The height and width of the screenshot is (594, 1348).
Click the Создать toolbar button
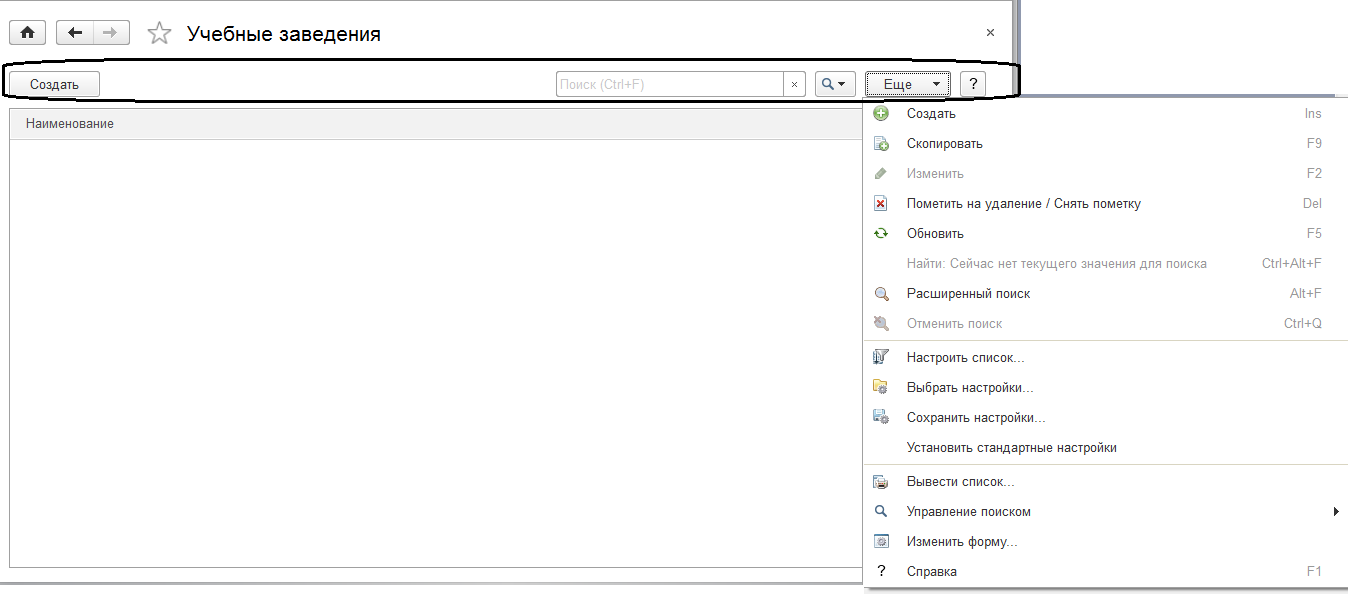[54, 84]
